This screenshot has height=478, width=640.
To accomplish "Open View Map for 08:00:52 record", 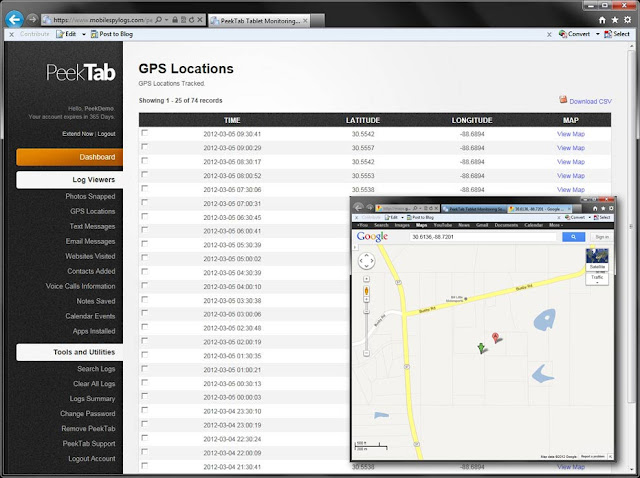I will click(571, 176).
